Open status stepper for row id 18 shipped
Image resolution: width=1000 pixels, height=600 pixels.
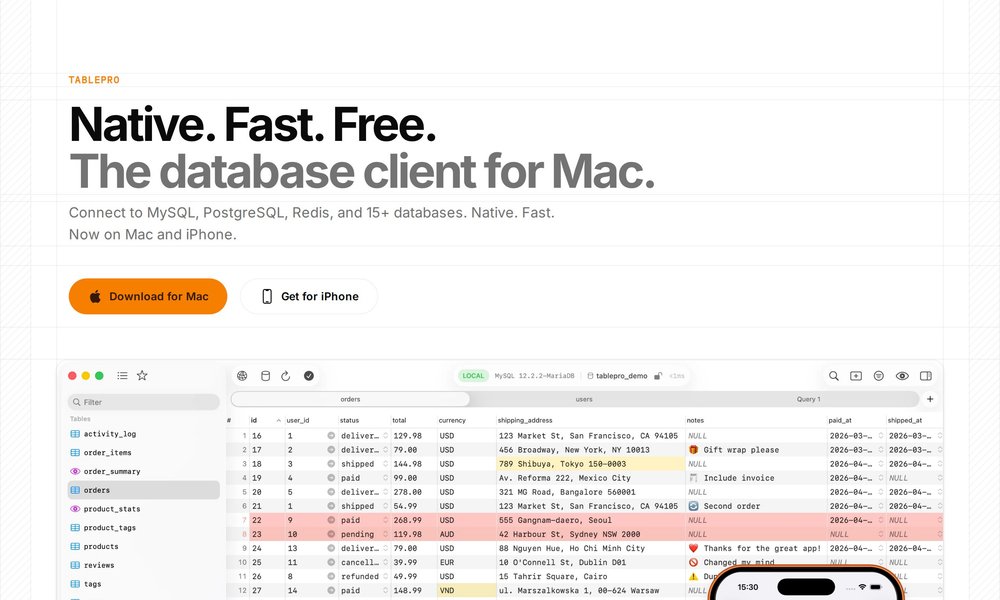coord(385,464)
